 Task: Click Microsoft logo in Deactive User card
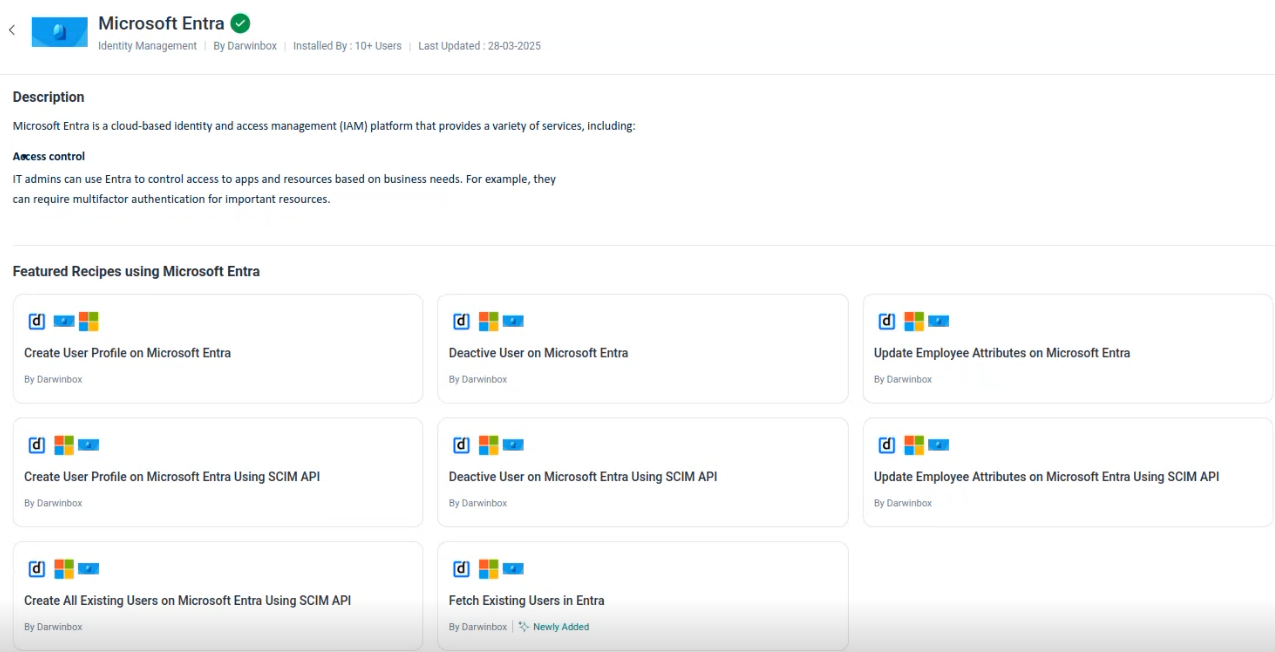click(x=488, y=321)
